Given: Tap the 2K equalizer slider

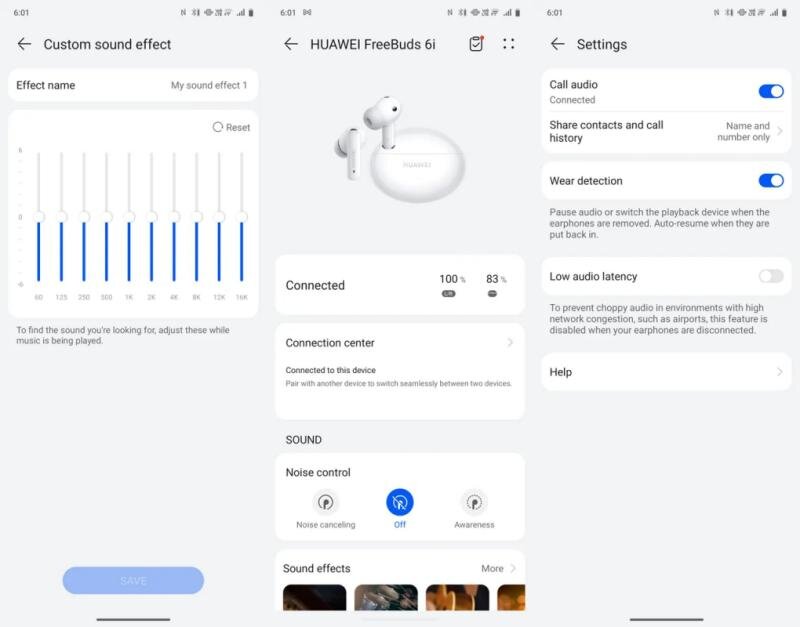Looking at the screenshot, I should coord(152,217).
